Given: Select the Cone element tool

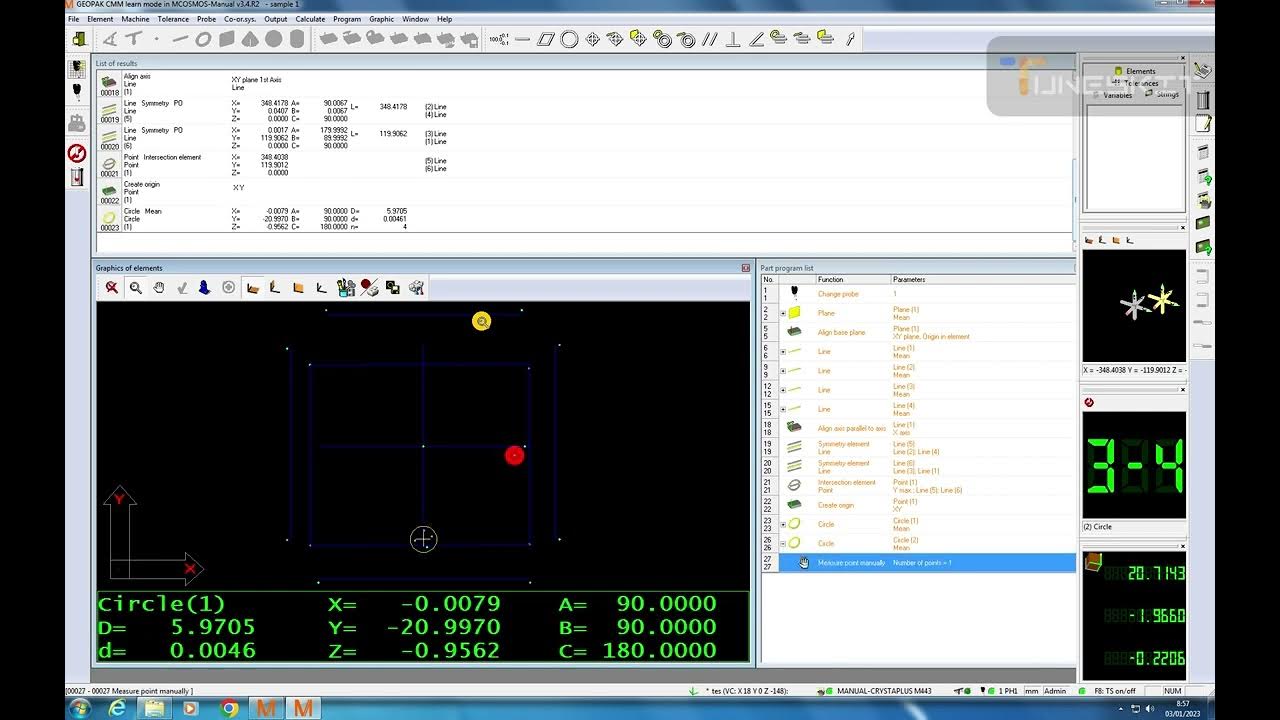Looking at the screenshot, I should tap(250, 39).
